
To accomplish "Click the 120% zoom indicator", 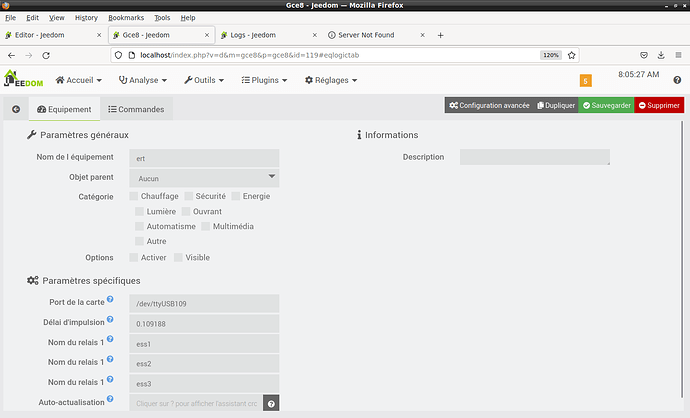I will [x=551, y=55].
